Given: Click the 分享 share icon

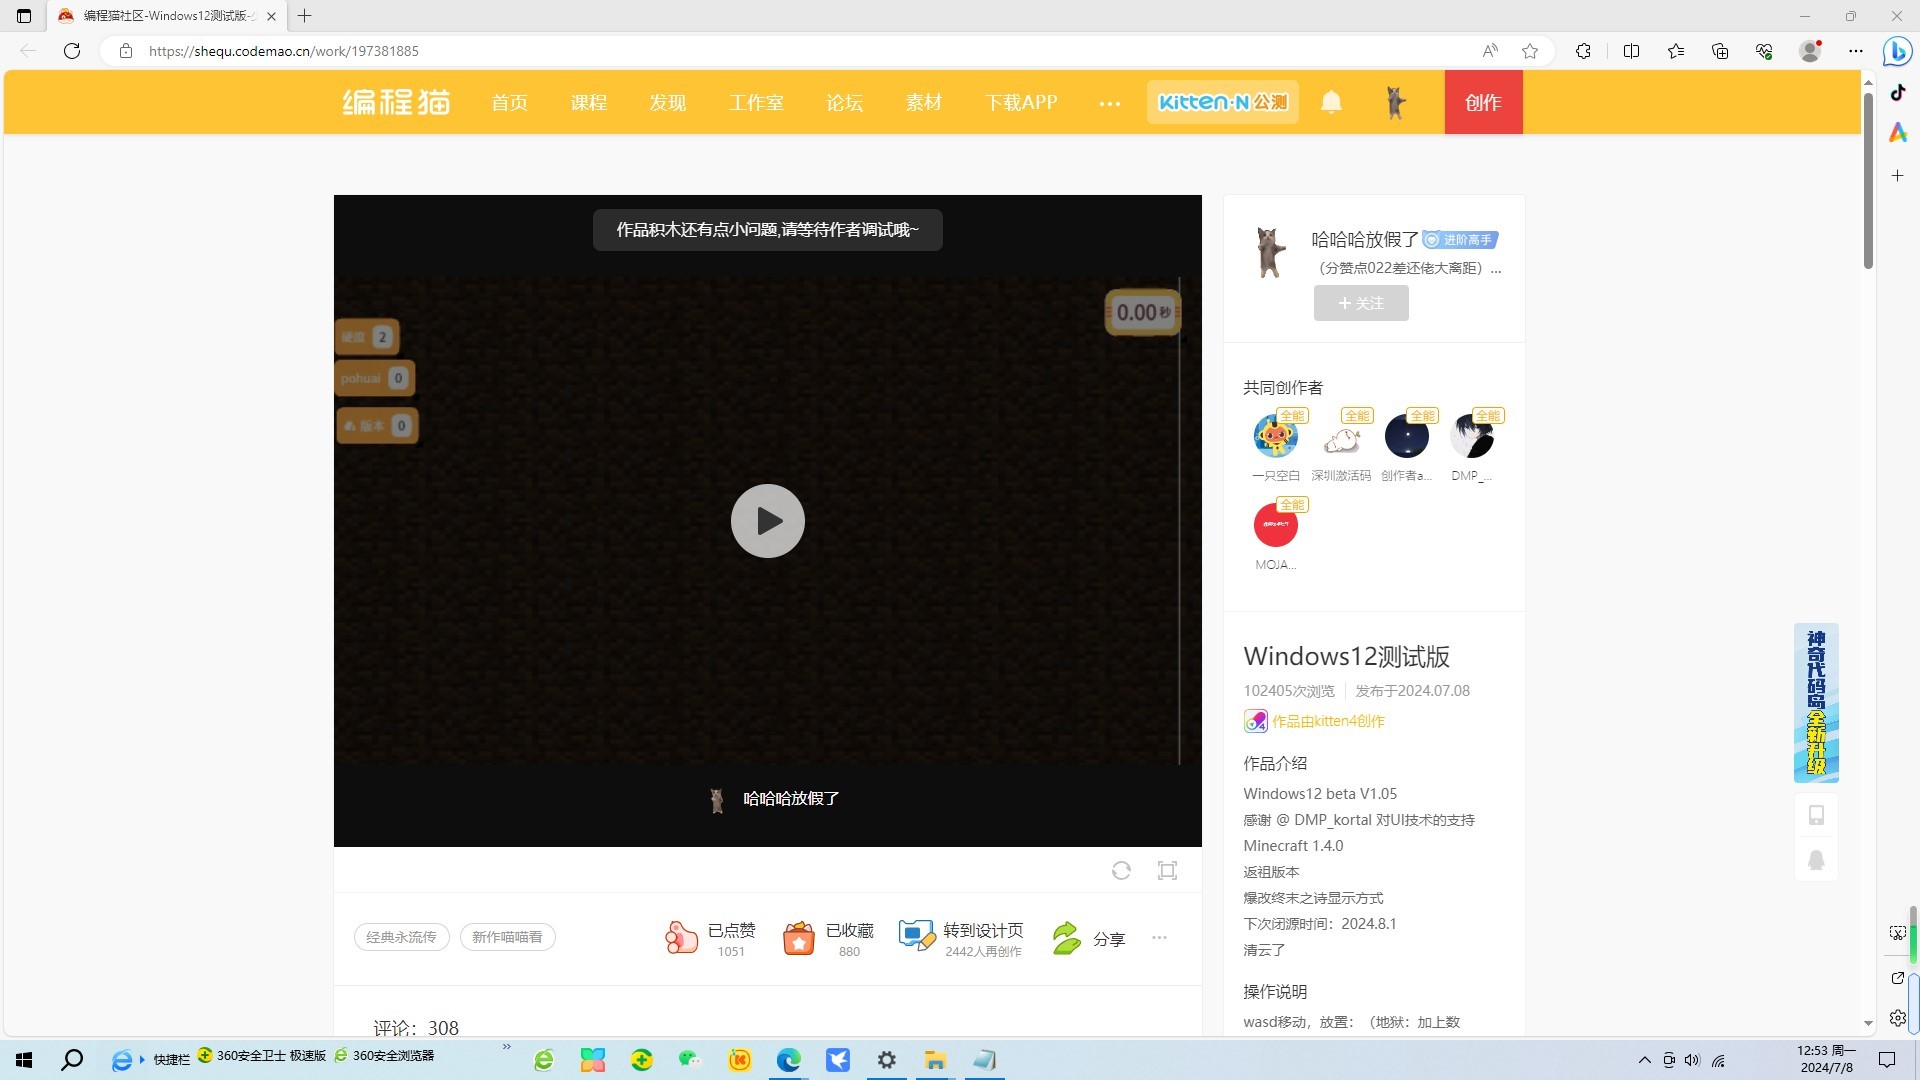Looking at the screenshot, I should click(1067, 938).
